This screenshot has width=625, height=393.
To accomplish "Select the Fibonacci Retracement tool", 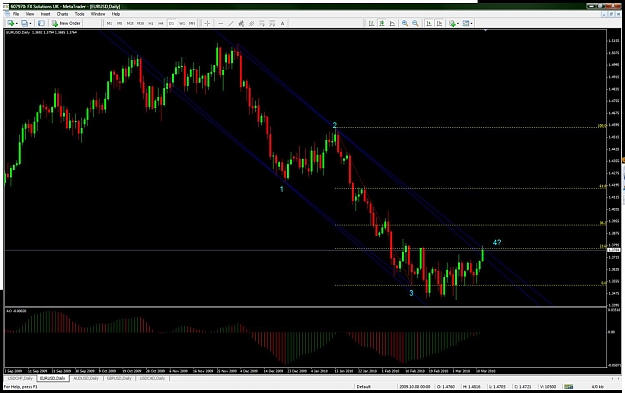I will click(252, 24).
